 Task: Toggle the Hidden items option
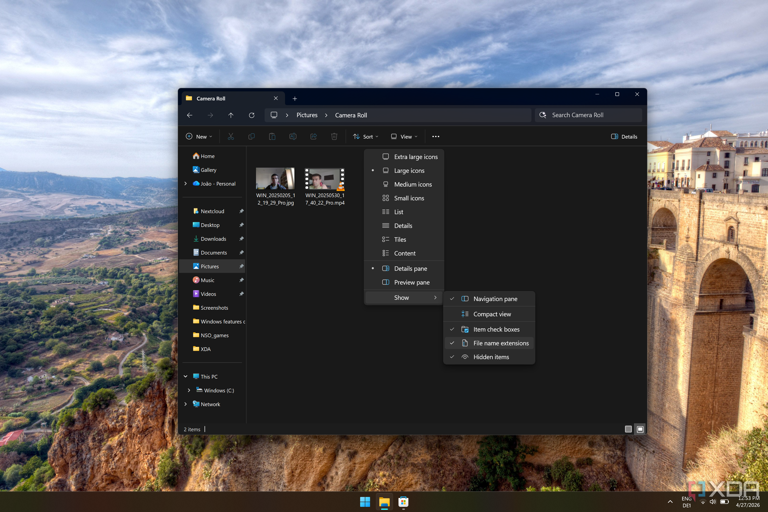click(x=490, y=357)
